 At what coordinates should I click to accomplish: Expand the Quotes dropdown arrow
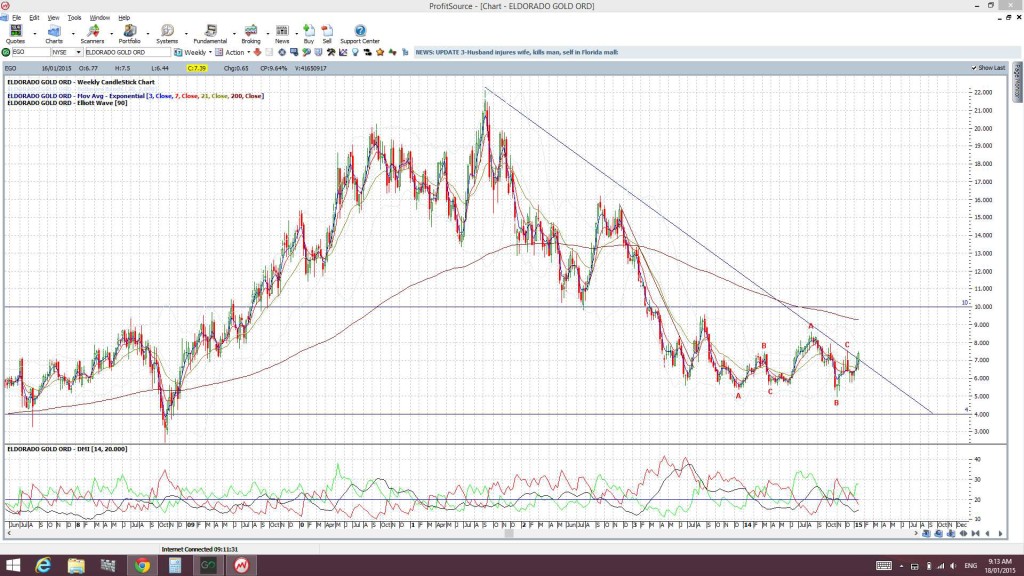point(35,34)
